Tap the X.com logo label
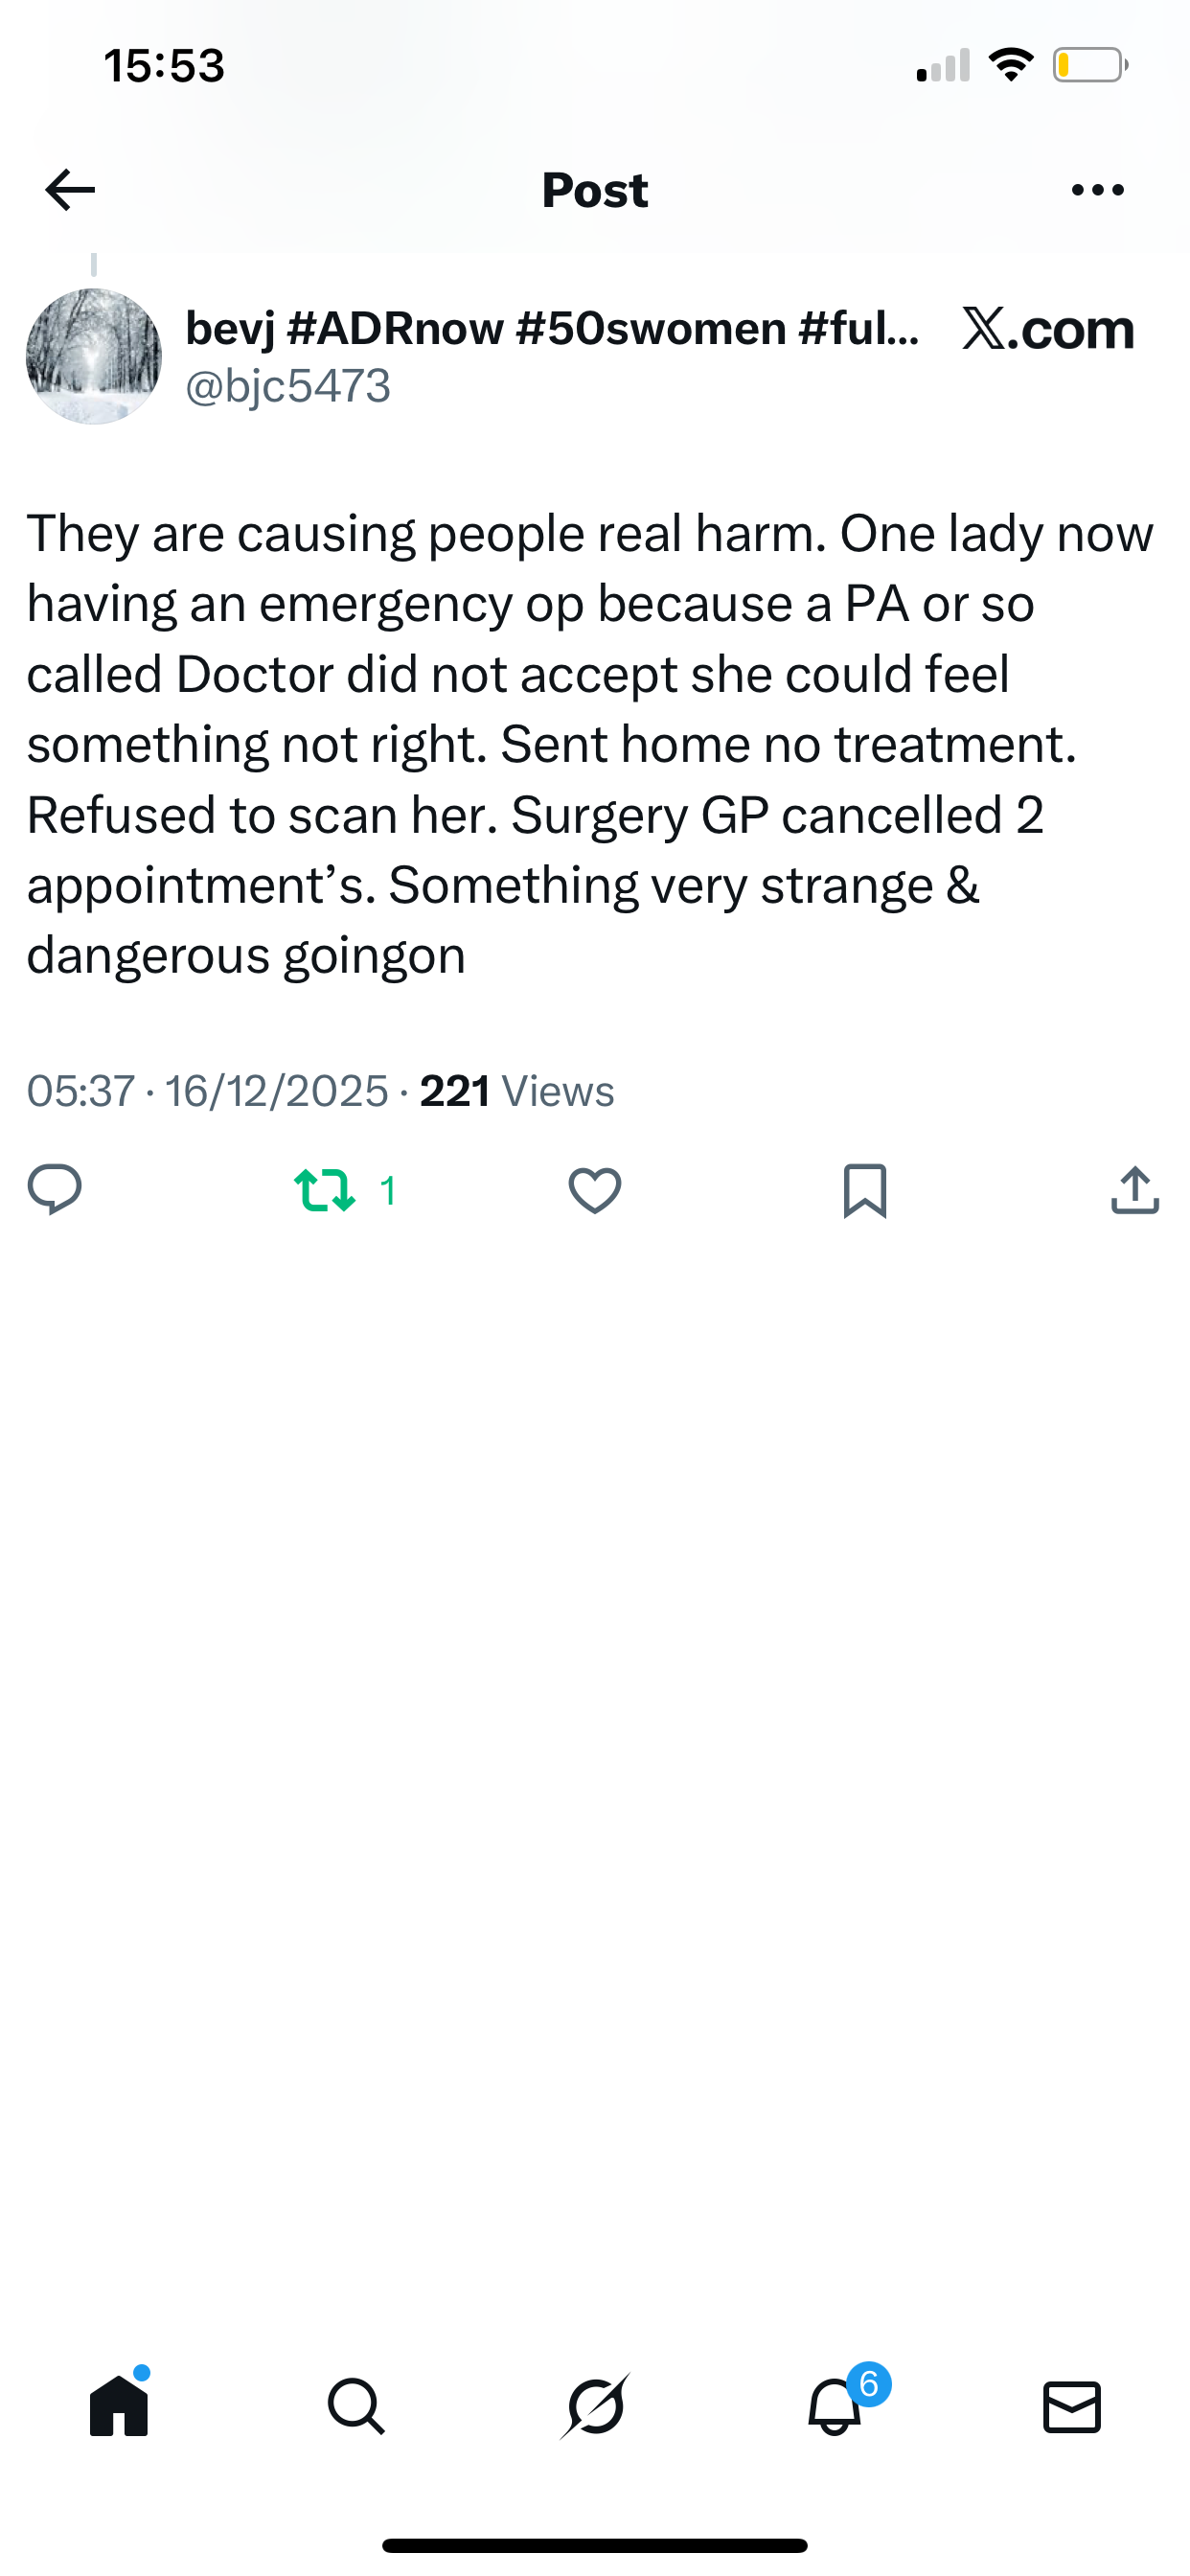 point(1048,329)
